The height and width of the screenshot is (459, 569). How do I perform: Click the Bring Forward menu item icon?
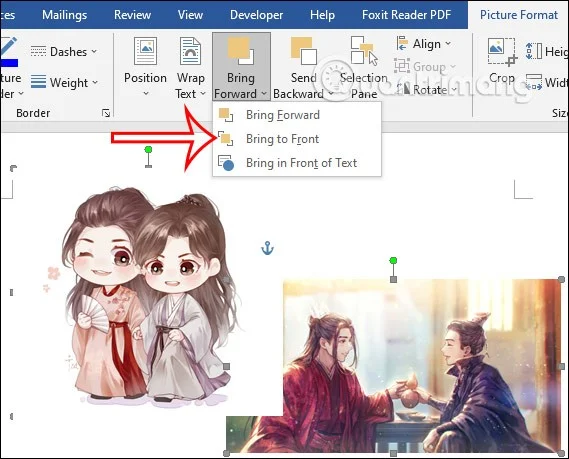point(226,115)
